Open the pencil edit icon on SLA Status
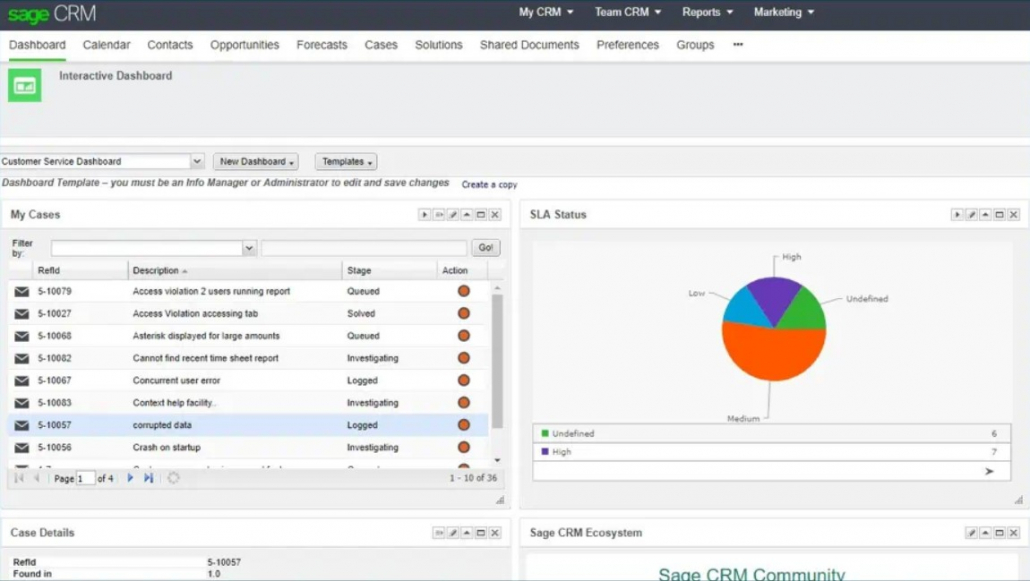The image size is (1030, 581). click(970, 214)
